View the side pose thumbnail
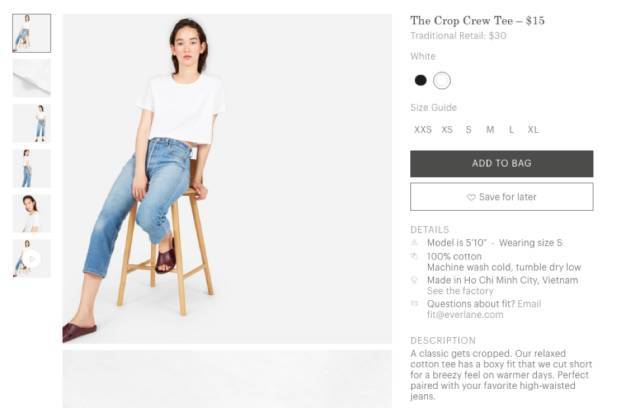 click(31, 169)
